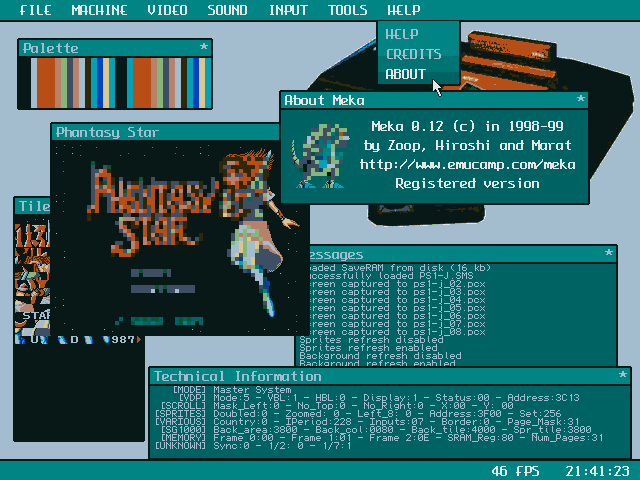The image size is (640, 480).
Task: Click the Tile window title
Action: pos(34,206)
